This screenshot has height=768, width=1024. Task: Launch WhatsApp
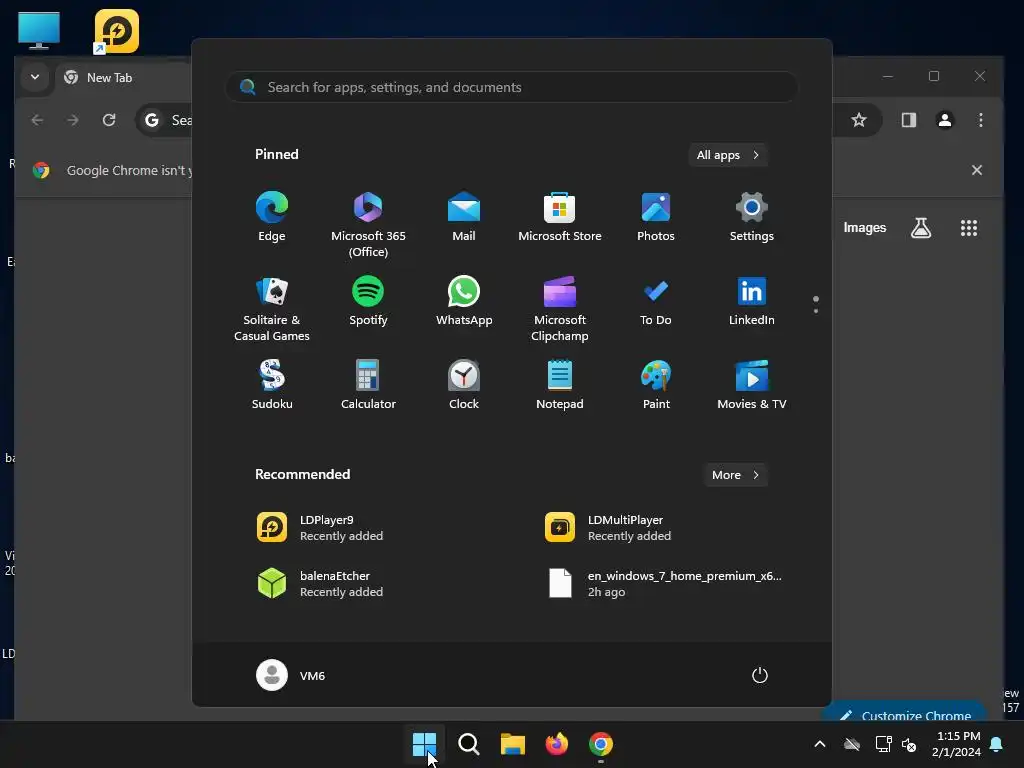click(x=464, y=301)
